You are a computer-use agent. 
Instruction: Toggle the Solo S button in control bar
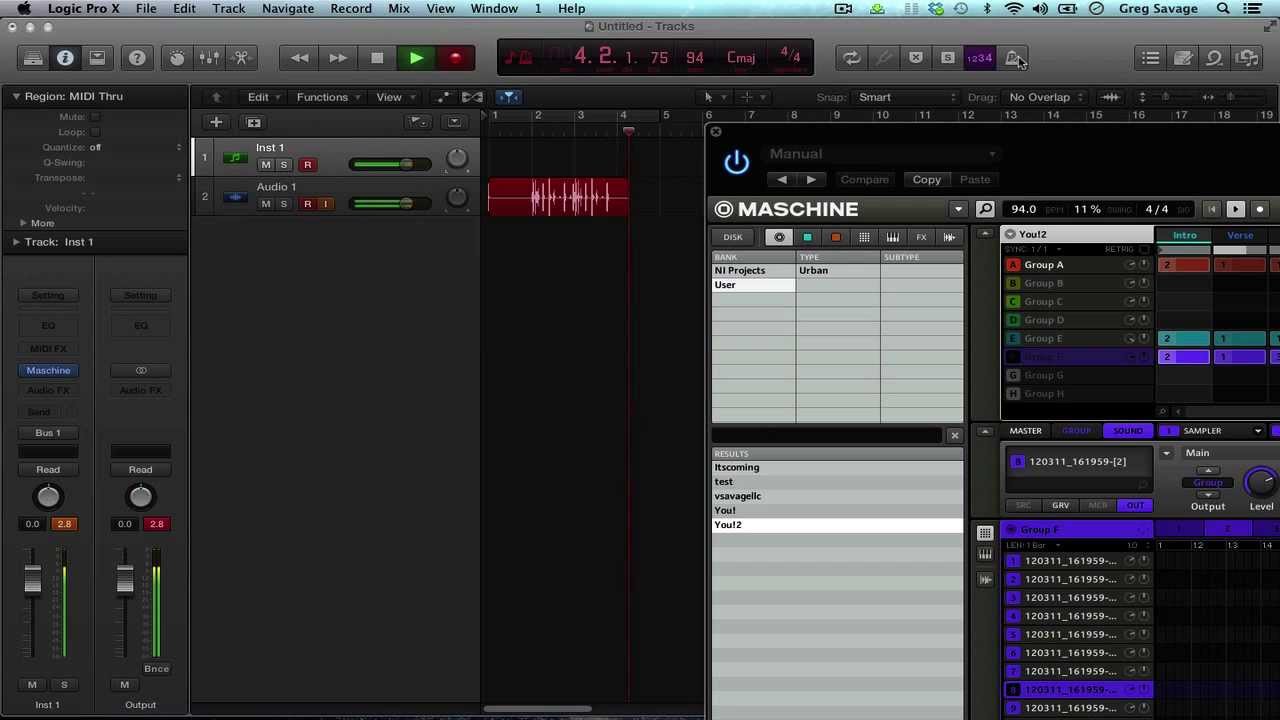[x=947, y=58]
